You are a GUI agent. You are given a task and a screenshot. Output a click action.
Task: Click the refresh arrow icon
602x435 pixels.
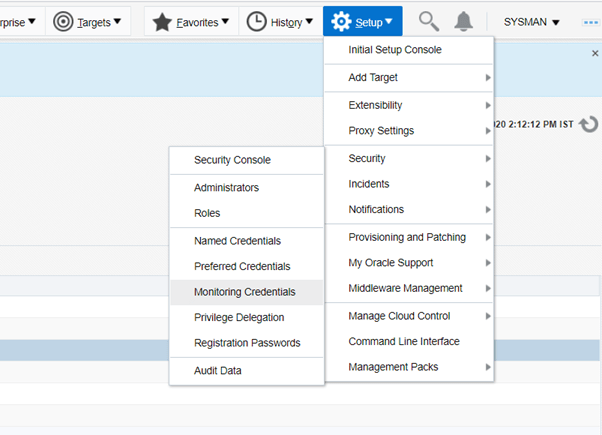click(588, 125)
